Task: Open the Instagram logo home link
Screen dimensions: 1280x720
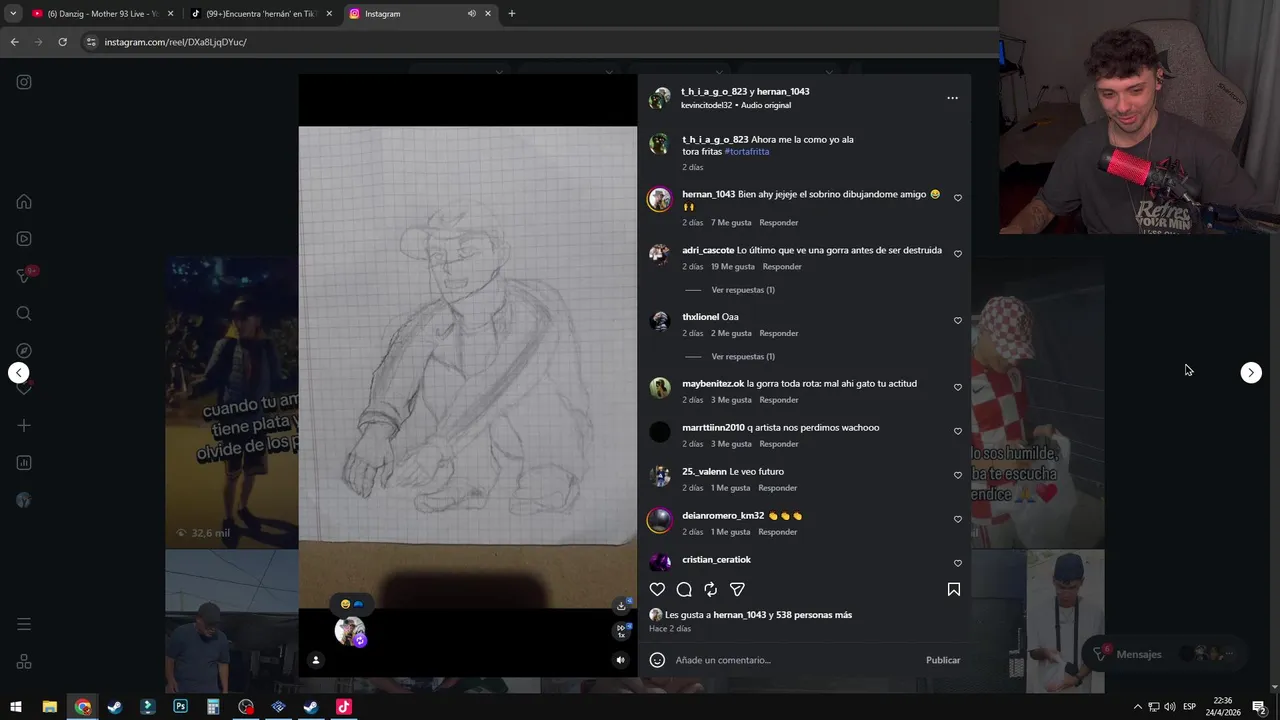Action: tap(24, 82)
